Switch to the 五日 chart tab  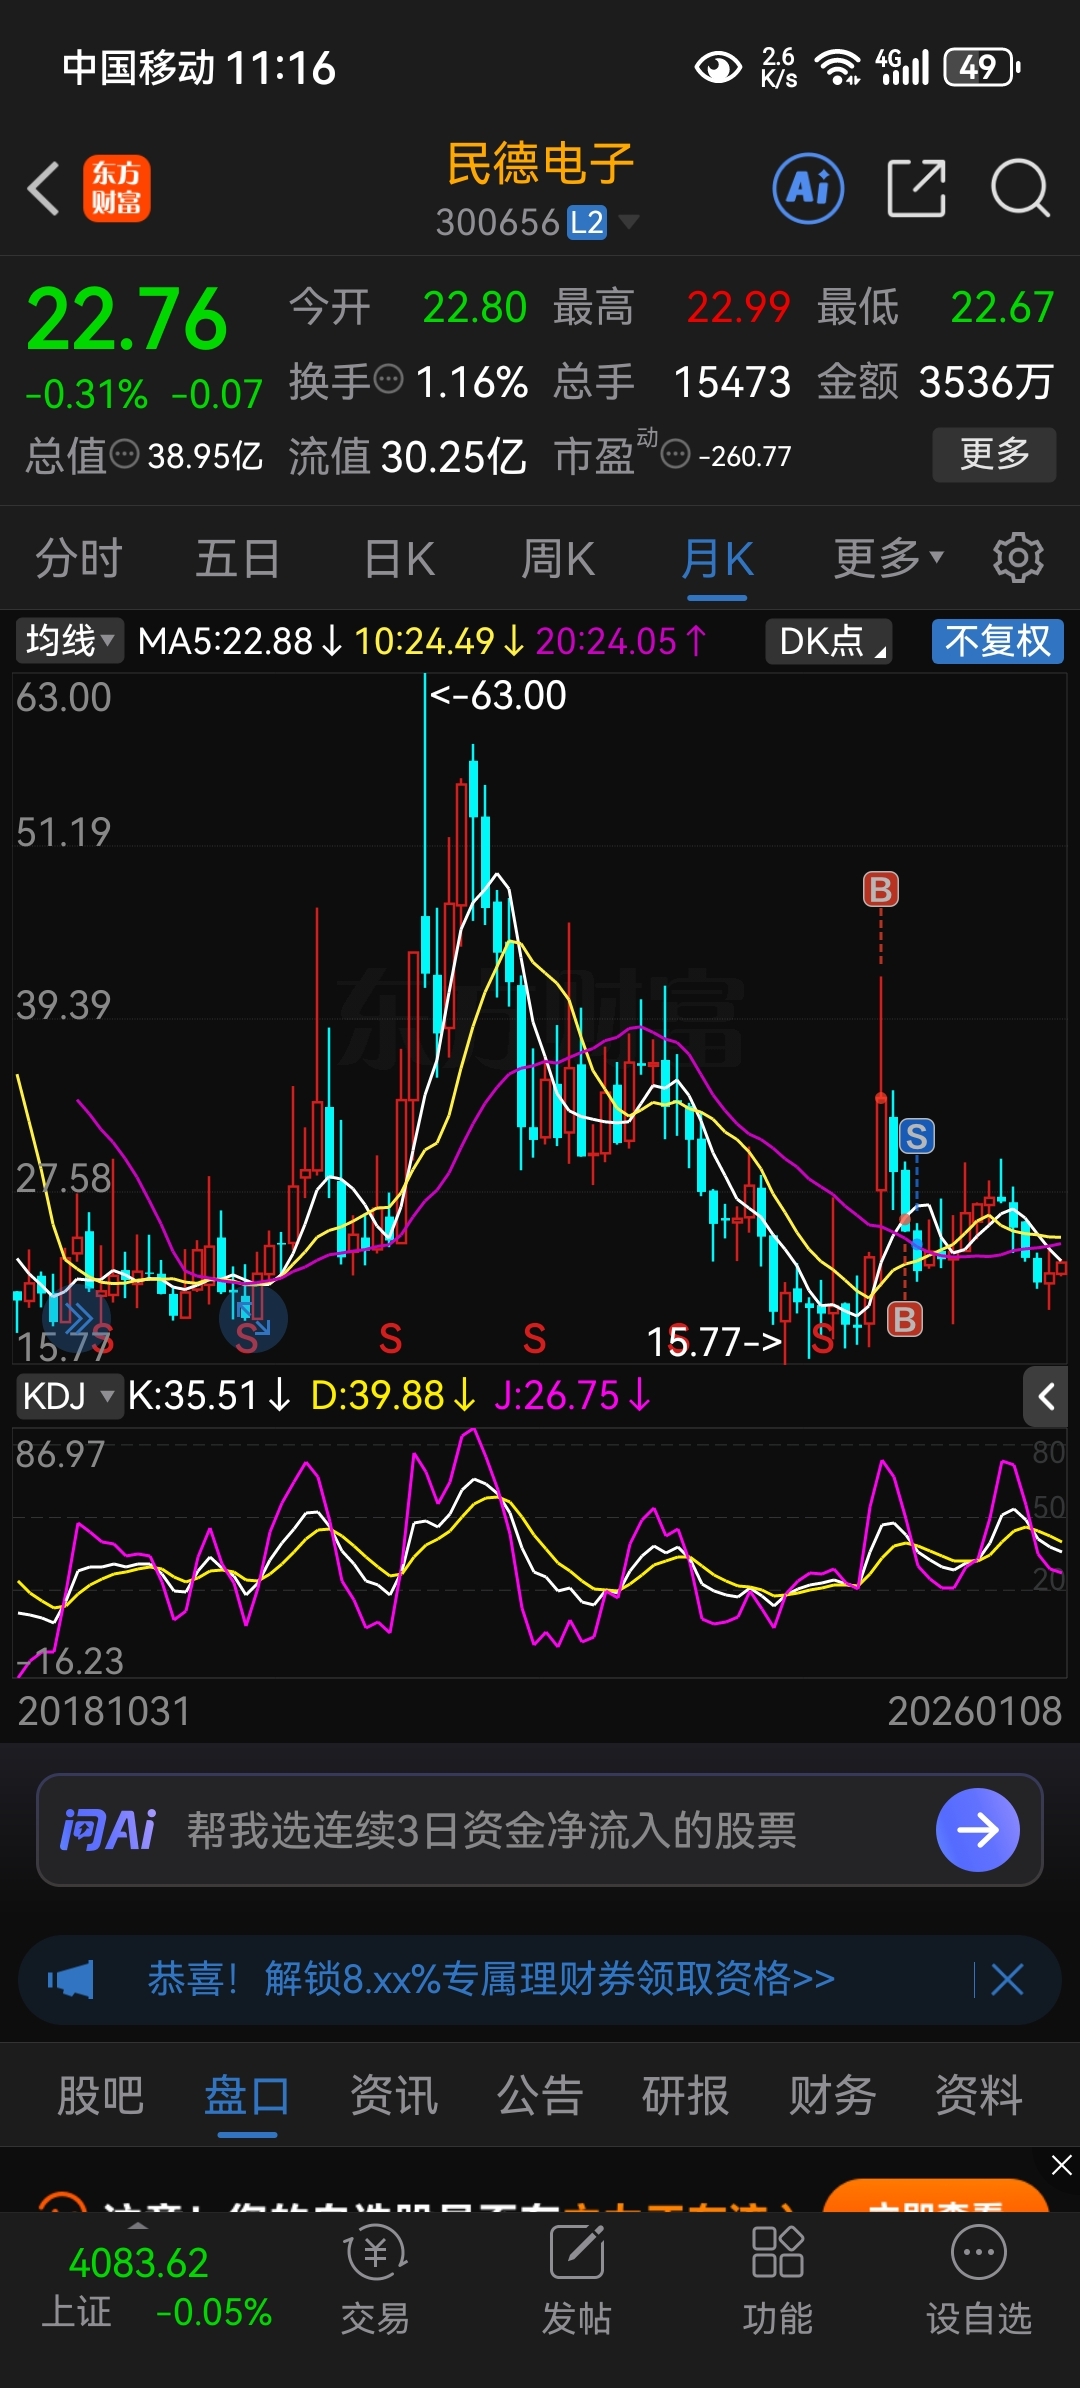click(x=237, y=558)
